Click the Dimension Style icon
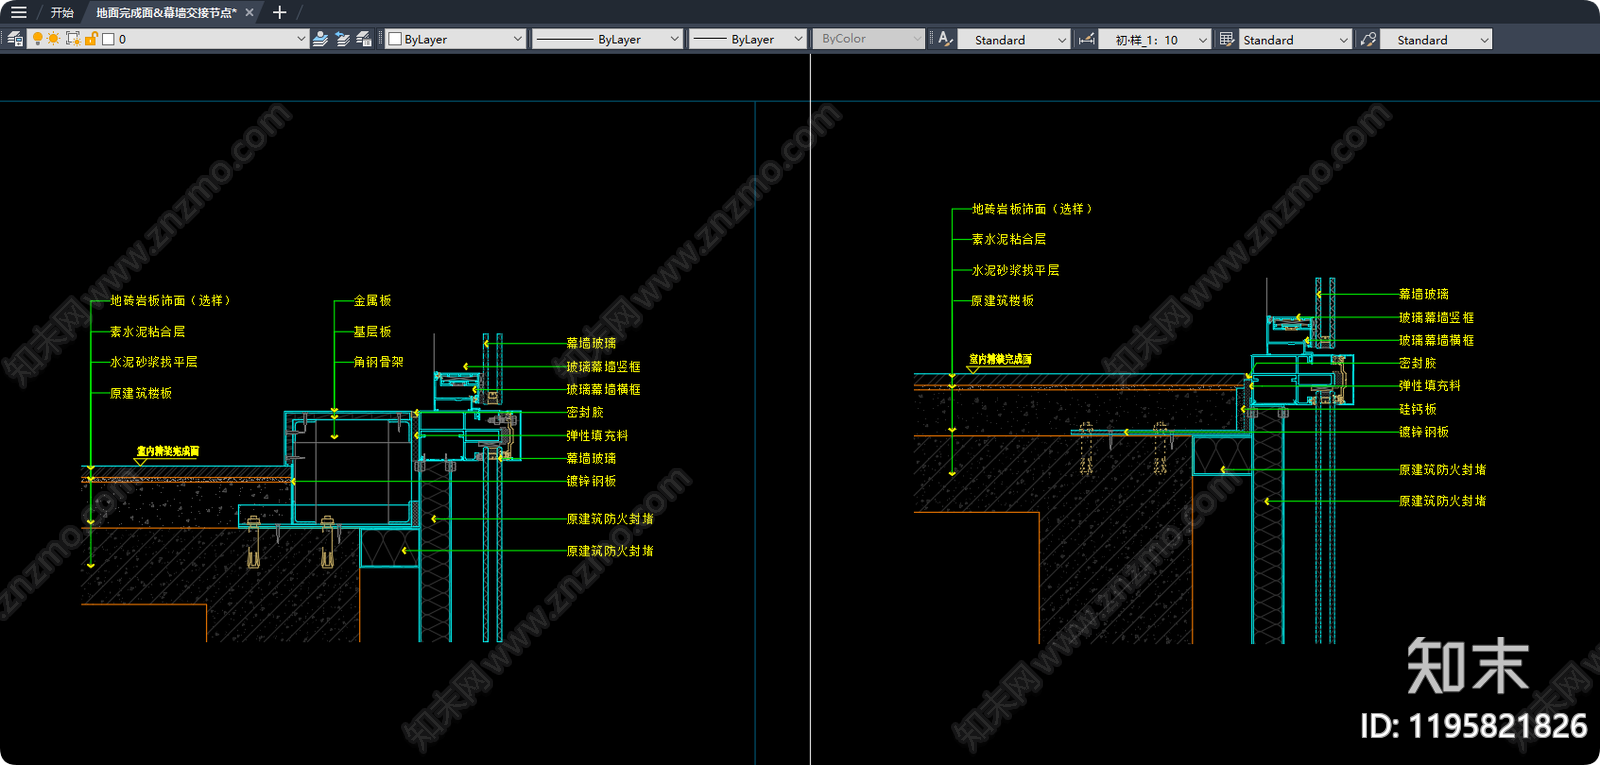 [x=1087, y=39]
